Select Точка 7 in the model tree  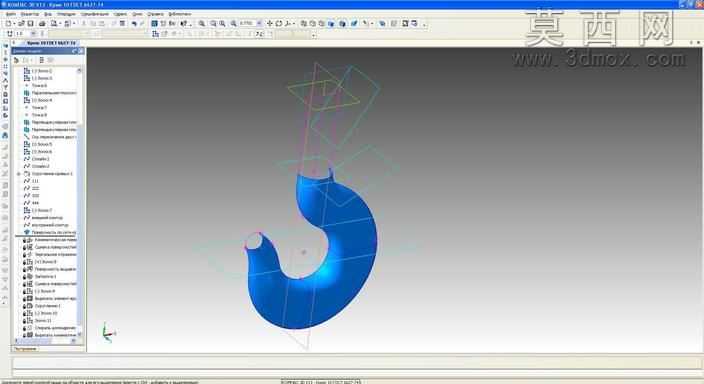(39, 108)
